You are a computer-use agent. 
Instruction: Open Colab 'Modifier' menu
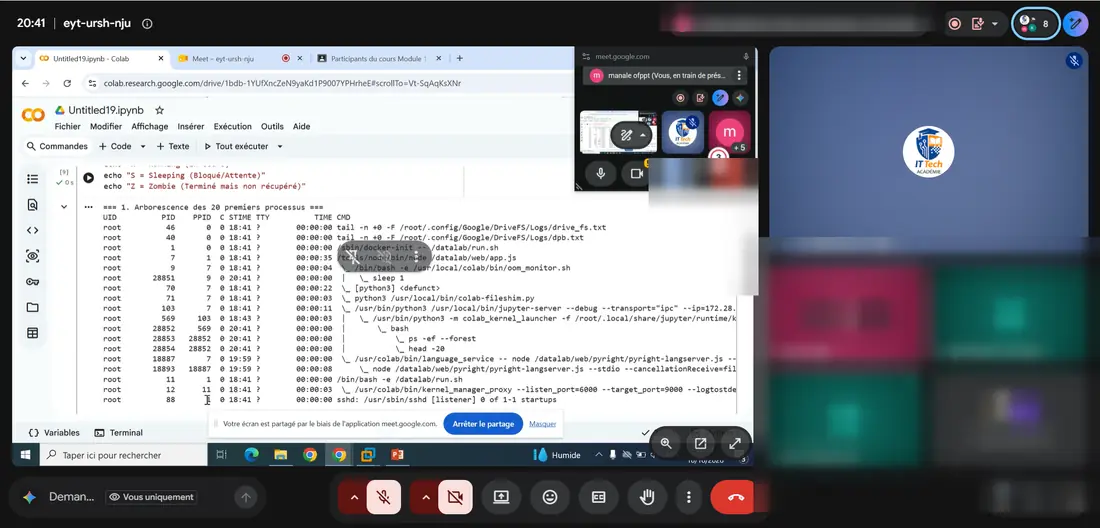106,126
